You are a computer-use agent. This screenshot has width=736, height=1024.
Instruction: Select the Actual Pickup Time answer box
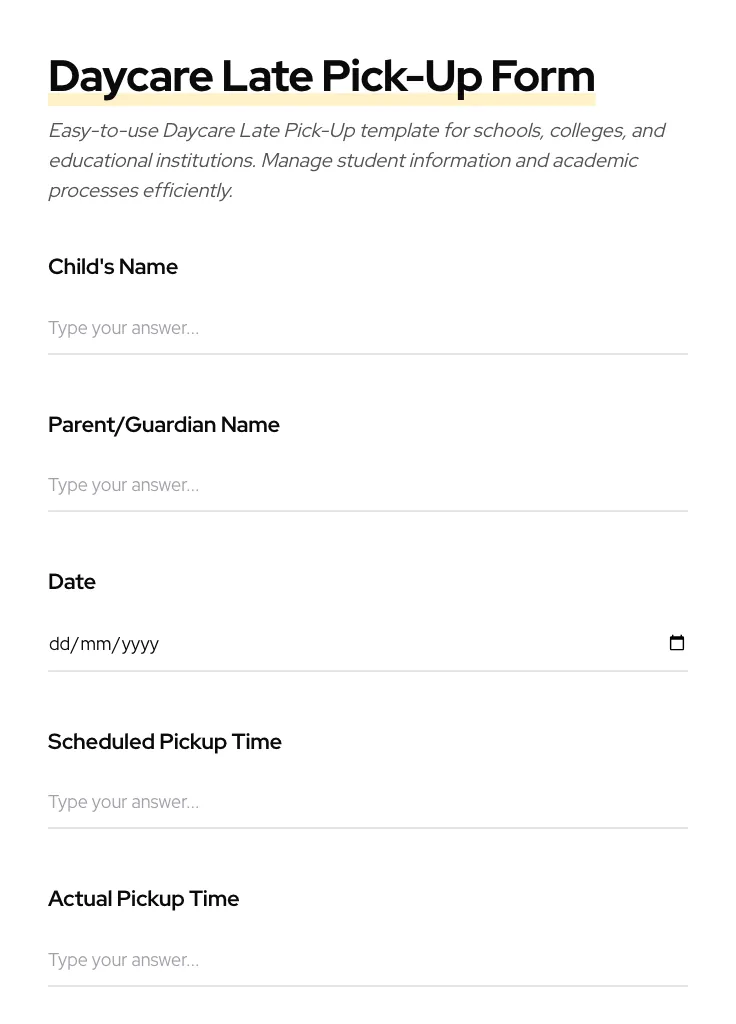[367, 960]
